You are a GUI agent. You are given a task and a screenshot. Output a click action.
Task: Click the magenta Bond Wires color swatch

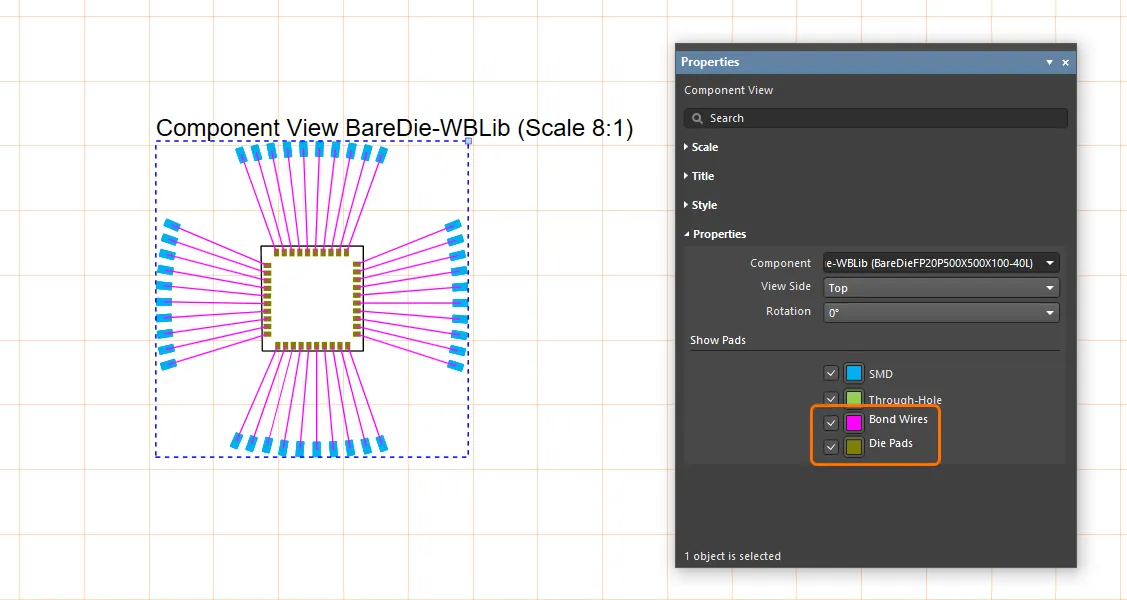pyautogui.click(x=854, y=422)
